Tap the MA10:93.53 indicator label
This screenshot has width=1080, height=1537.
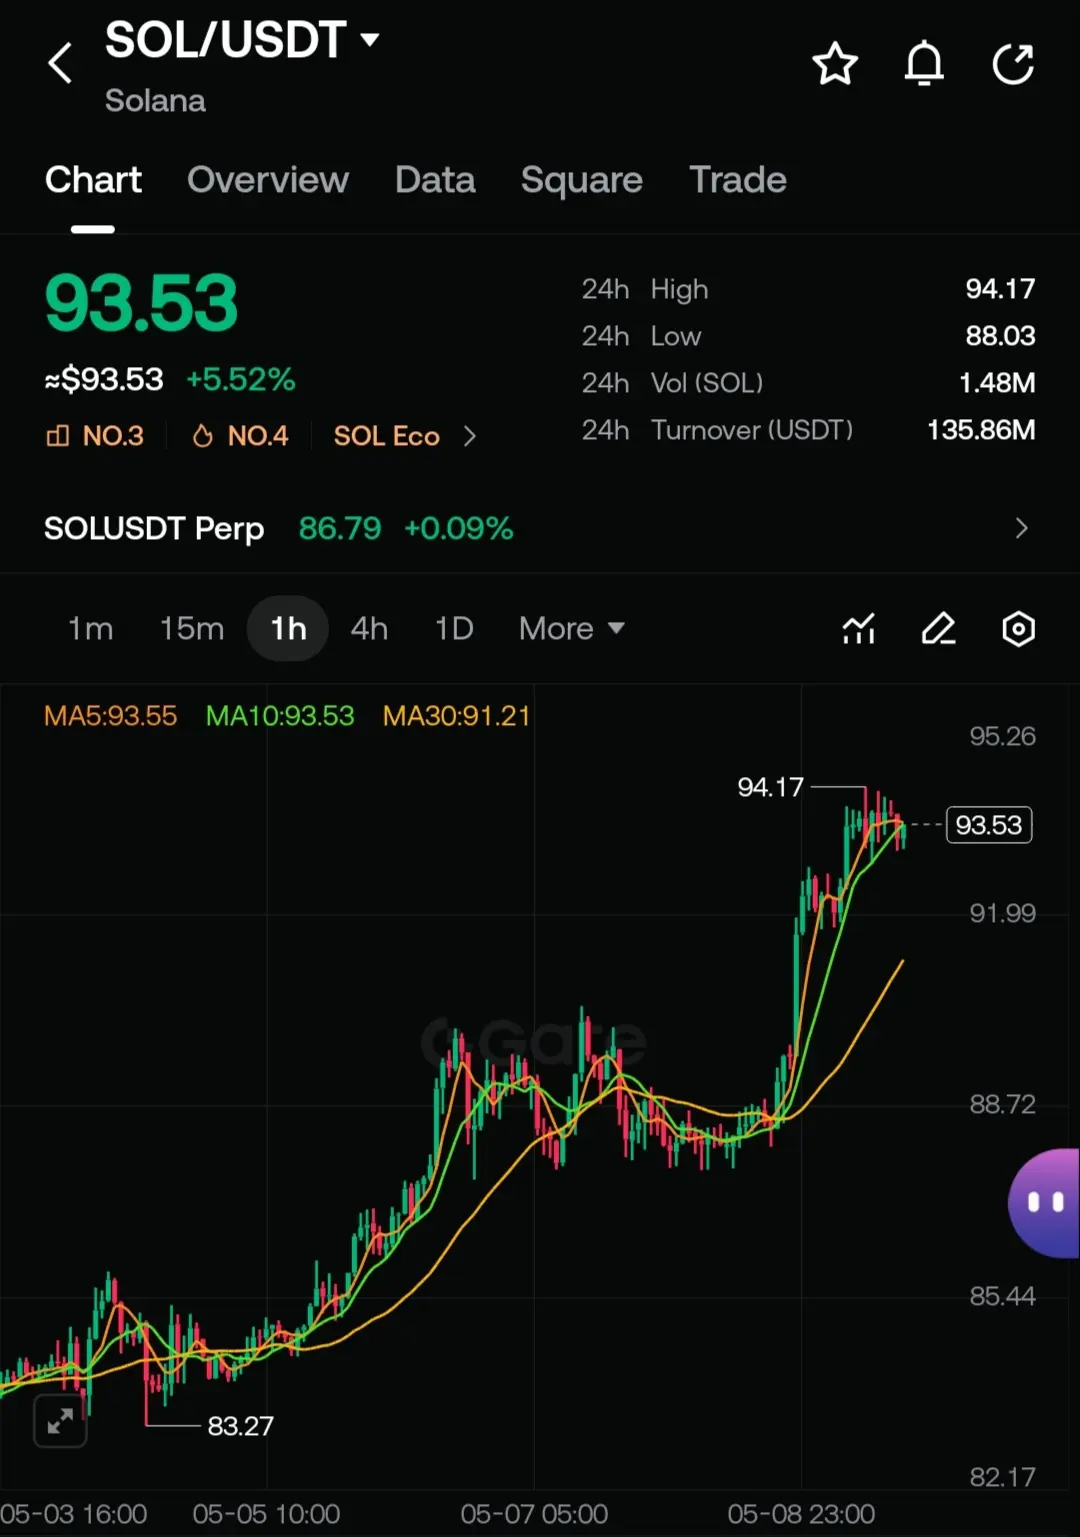[280, 716]
